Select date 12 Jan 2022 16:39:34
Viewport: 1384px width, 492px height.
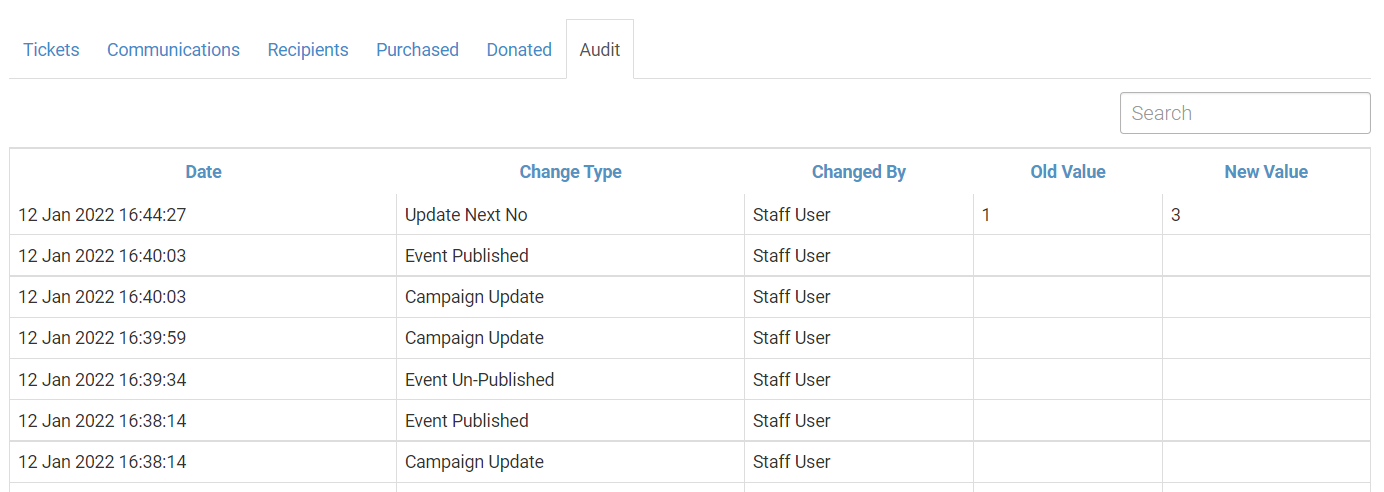(203, 380)
